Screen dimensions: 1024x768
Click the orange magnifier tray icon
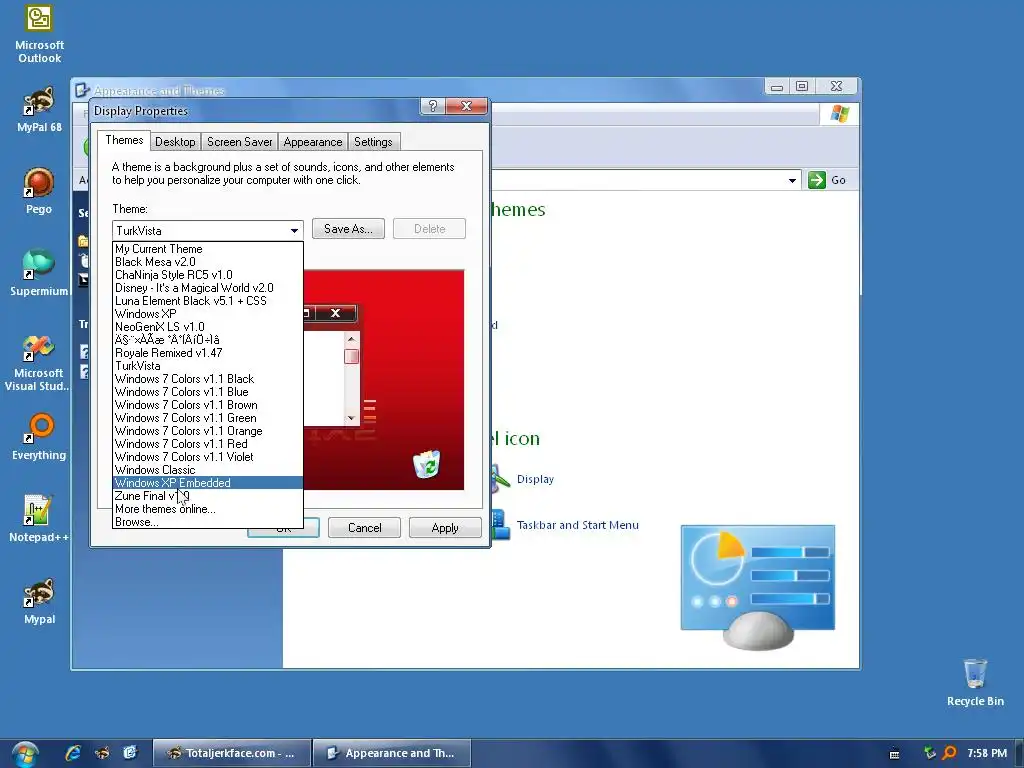tap(950, 753)
